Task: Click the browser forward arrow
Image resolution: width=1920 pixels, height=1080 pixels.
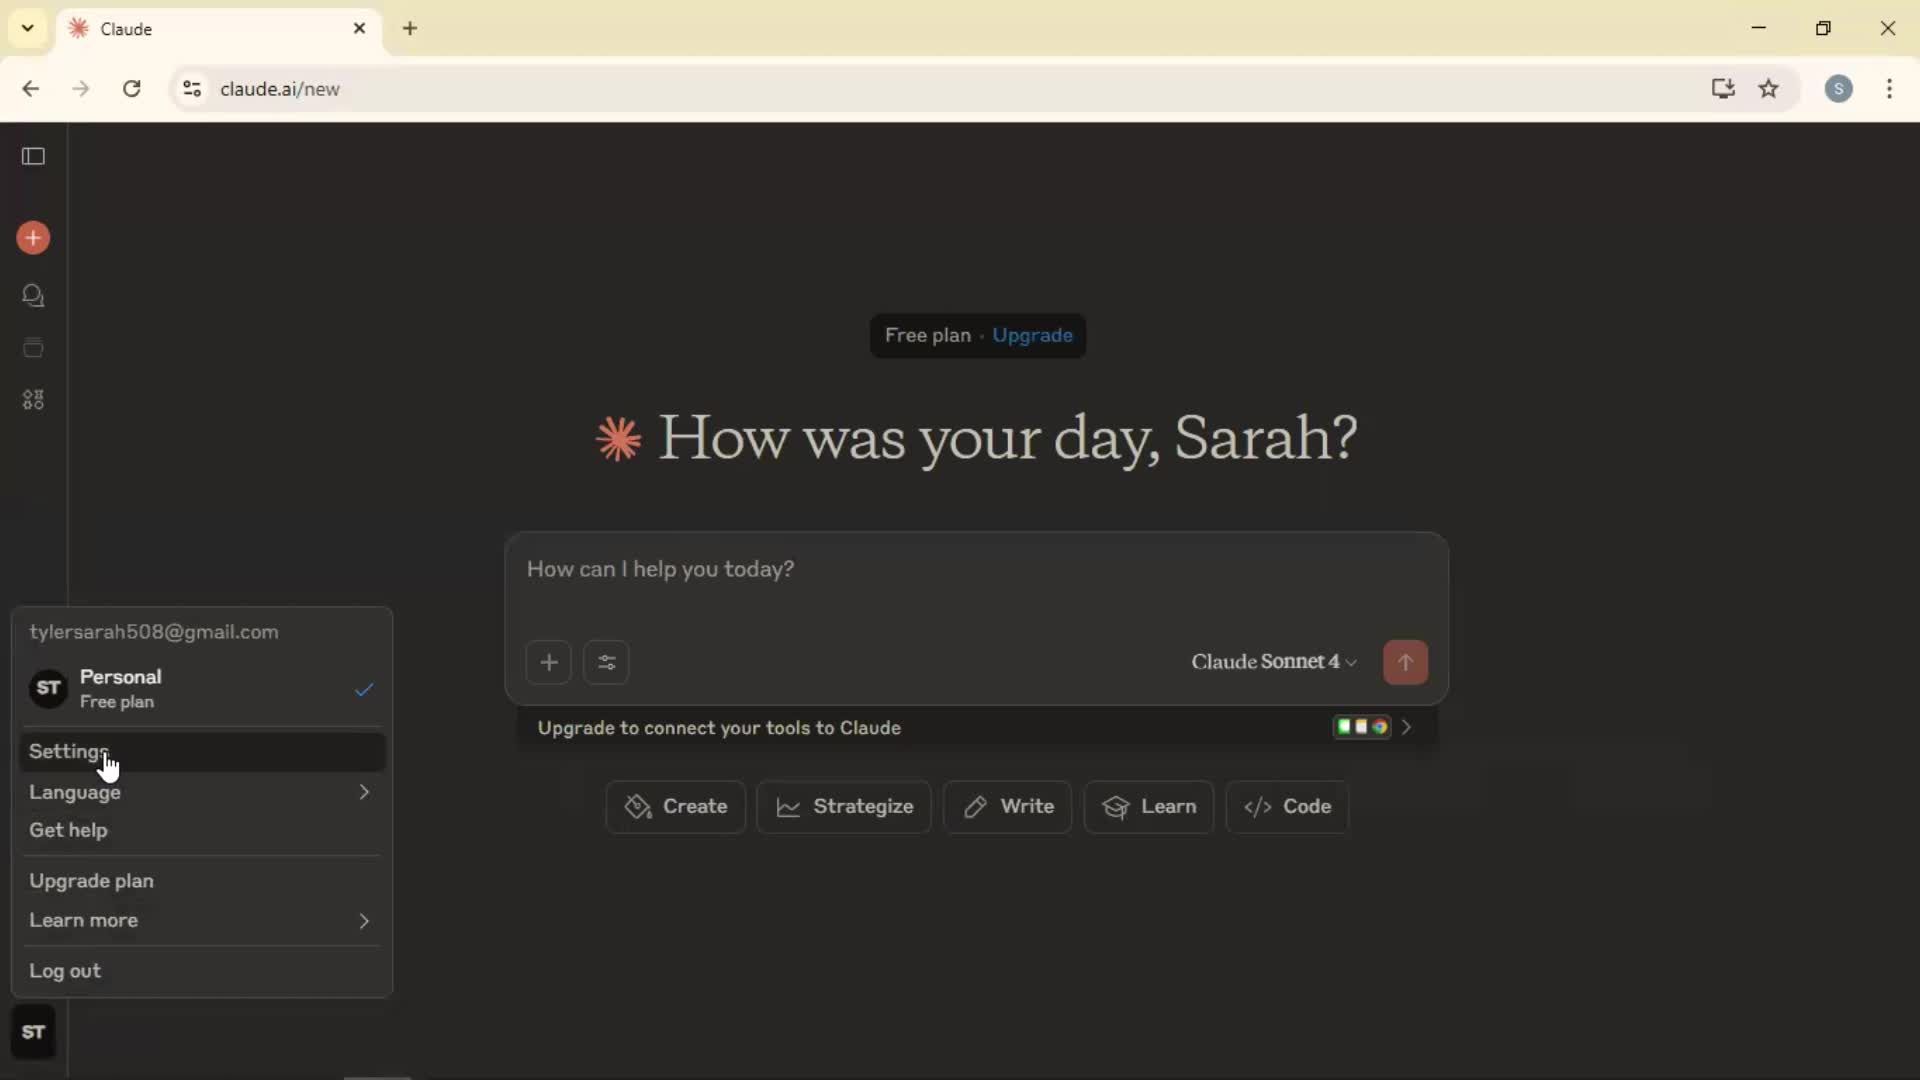Action: point(81,89)
